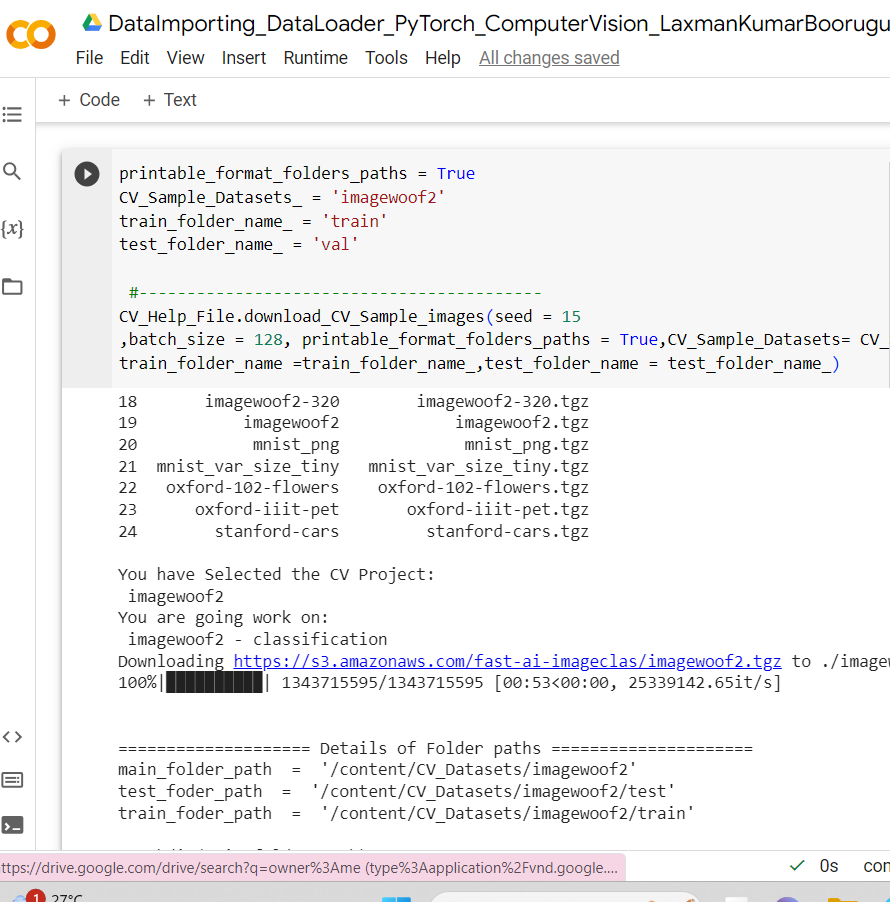
Task: Click the 'imagewoof2 - classification' output text
Action: coord(257,640)
